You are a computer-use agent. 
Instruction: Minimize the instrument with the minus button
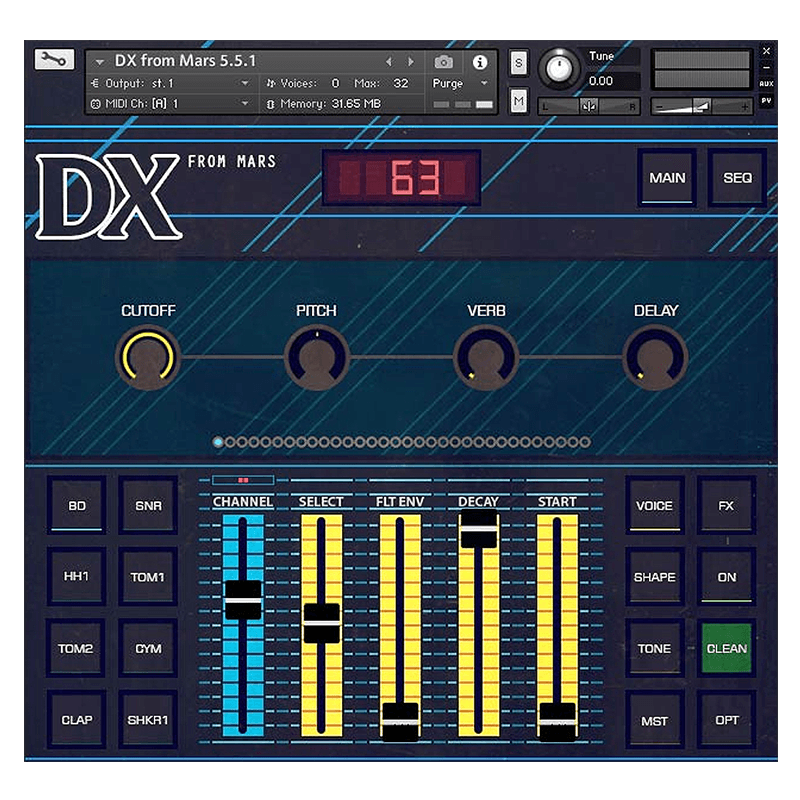[766, 67]
